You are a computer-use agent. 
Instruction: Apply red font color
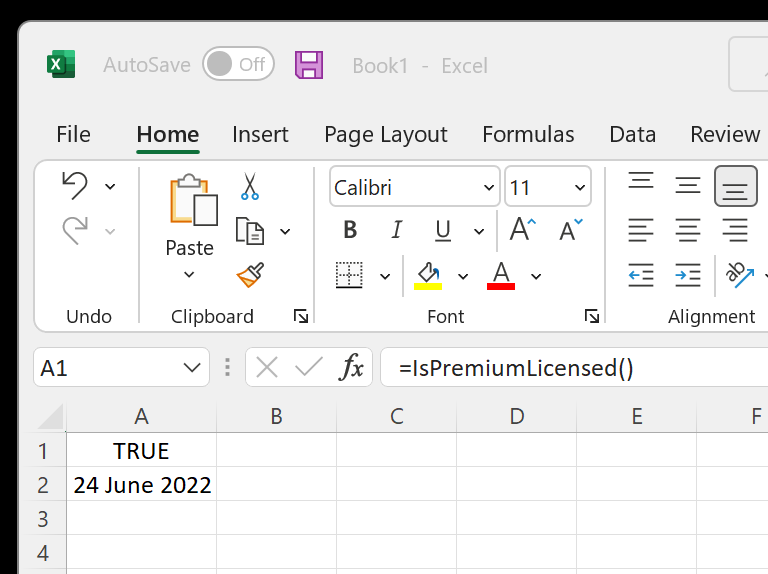[x=501, y=276]
